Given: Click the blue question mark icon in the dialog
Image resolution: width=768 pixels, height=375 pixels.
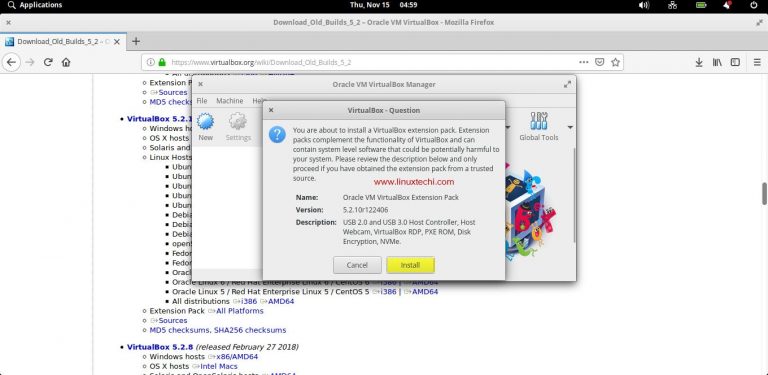Looking at the screenshot, I should pos(277,134).
